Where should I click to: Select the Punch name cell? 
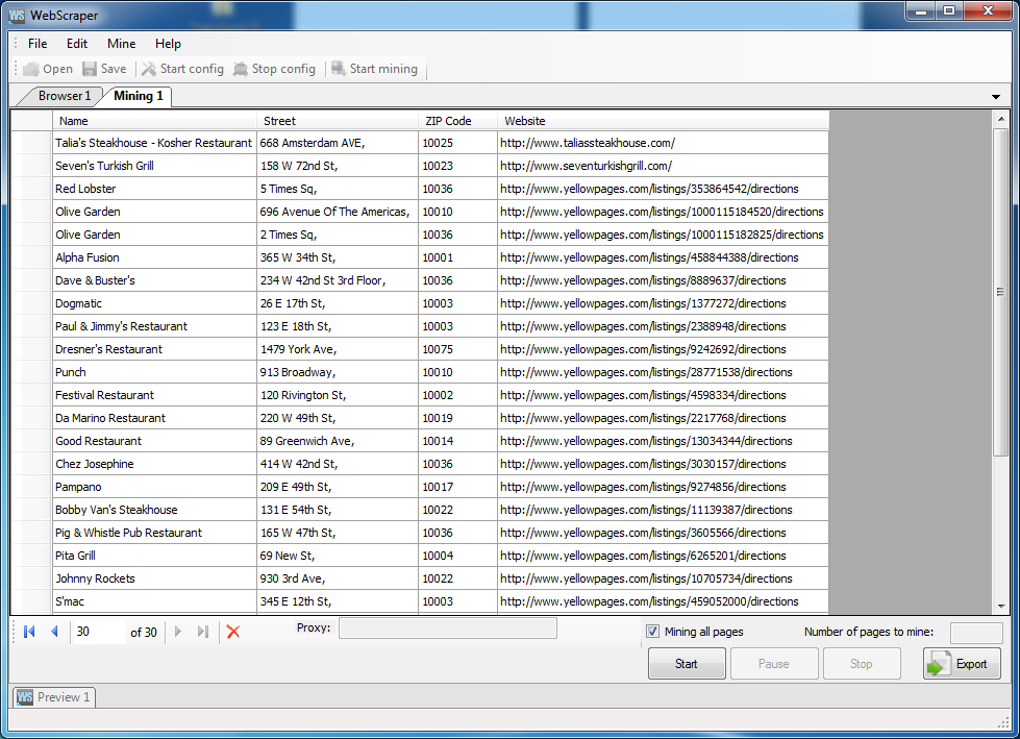tap(154, 372)
